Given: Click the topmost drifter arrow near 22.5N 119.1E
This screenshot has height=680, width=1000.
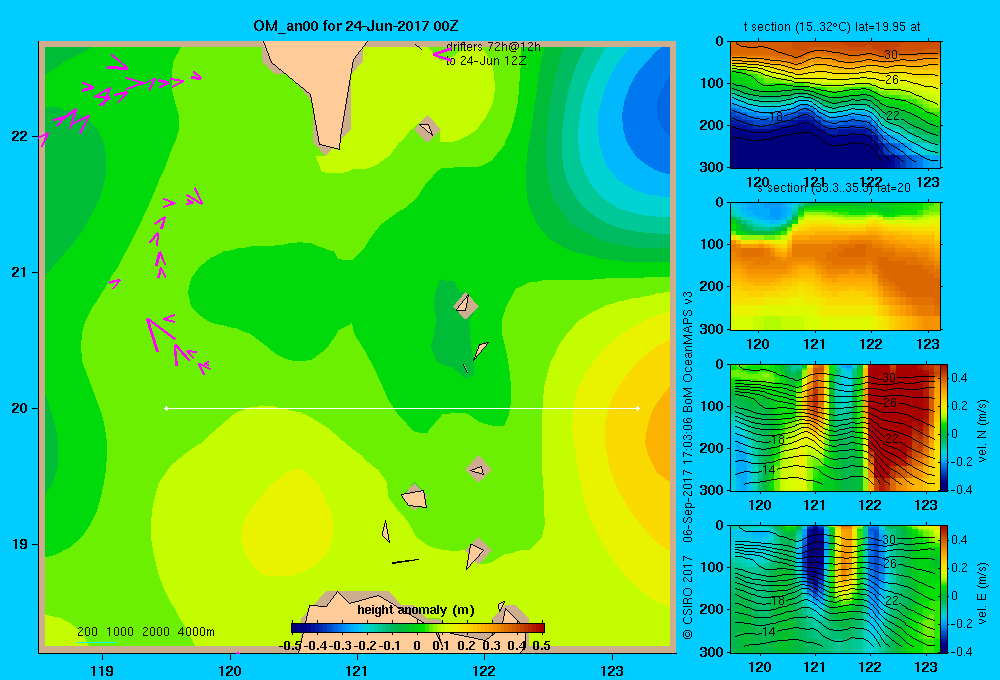Looking at the screenshot, I should coord(117,63).
